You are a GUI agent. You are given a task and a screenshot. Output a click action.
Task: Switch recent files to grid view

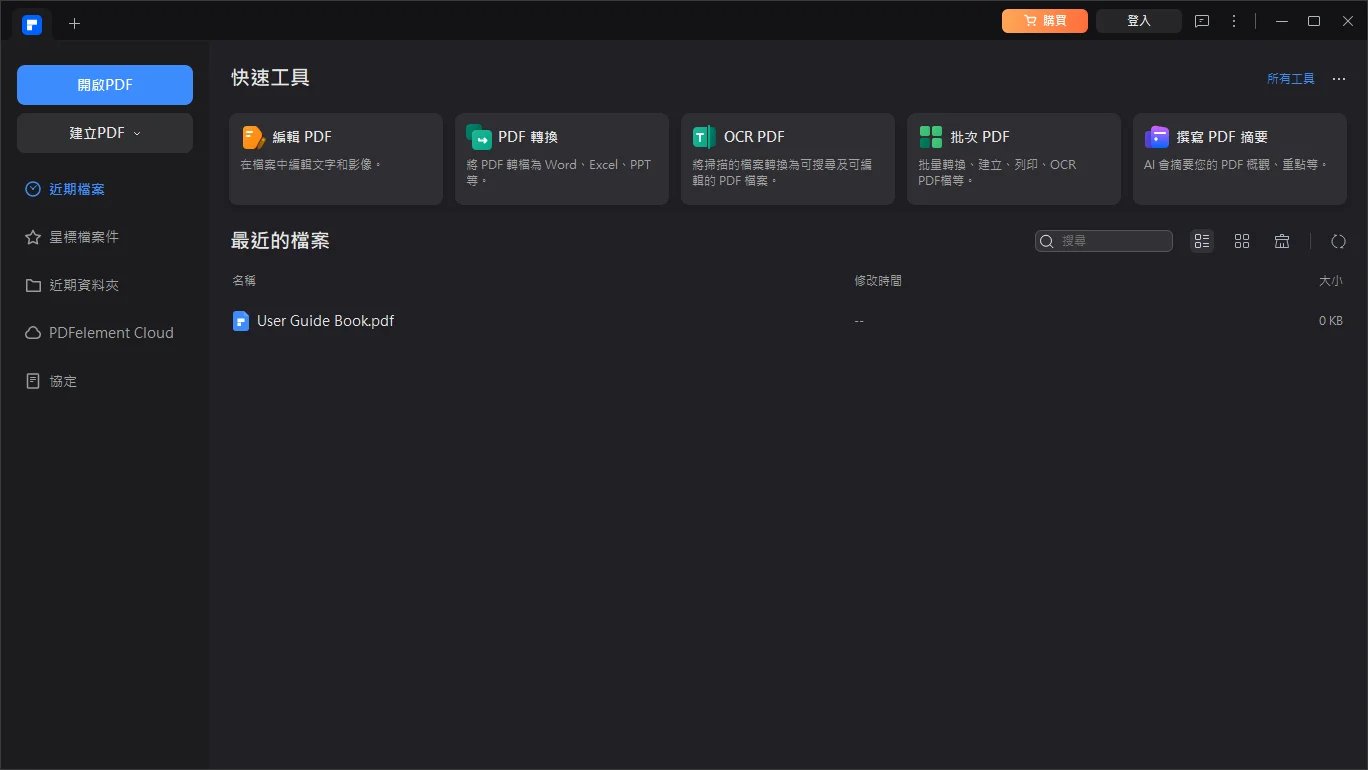tap(1242, 241)
